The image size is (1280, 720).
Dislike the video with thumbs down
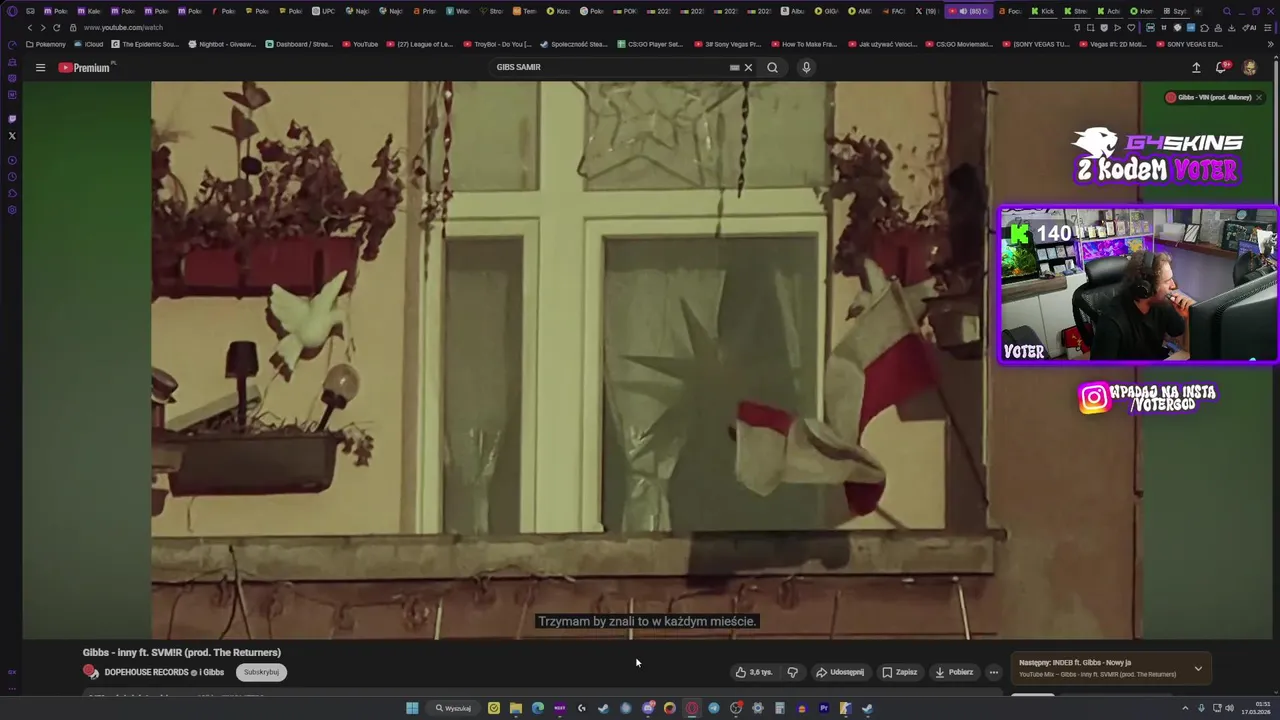click(x=792, y=672)
